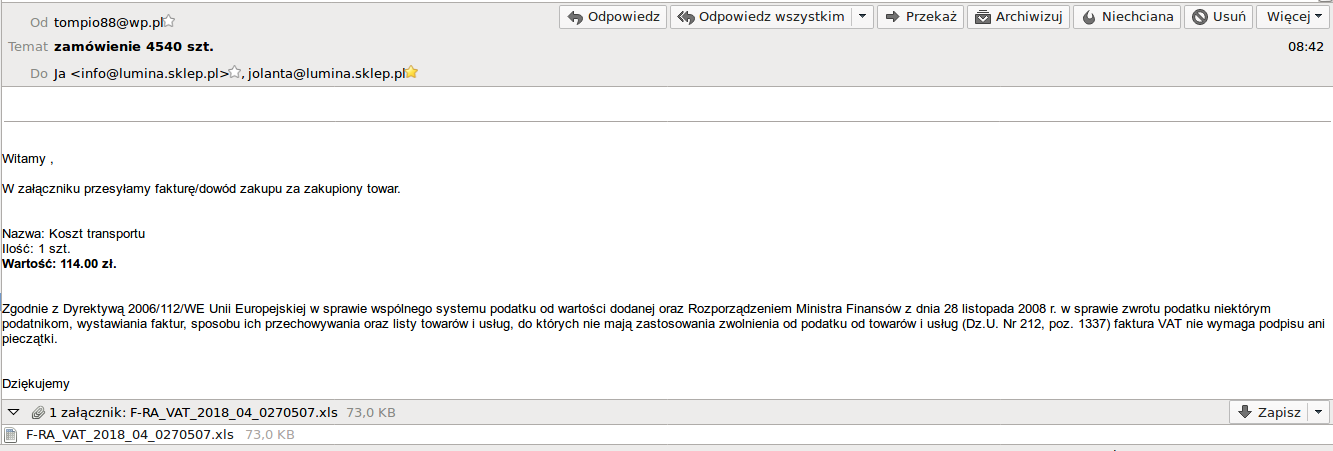Toggle the yellow star beside jolanta@lumina.sklep.pl
The image size is (1333, 451).
[411, 72]
